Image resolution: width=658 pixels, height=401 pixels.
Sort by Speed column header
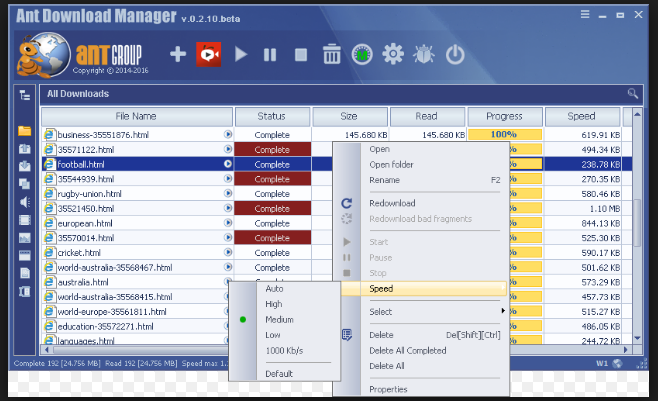point(582,116)
